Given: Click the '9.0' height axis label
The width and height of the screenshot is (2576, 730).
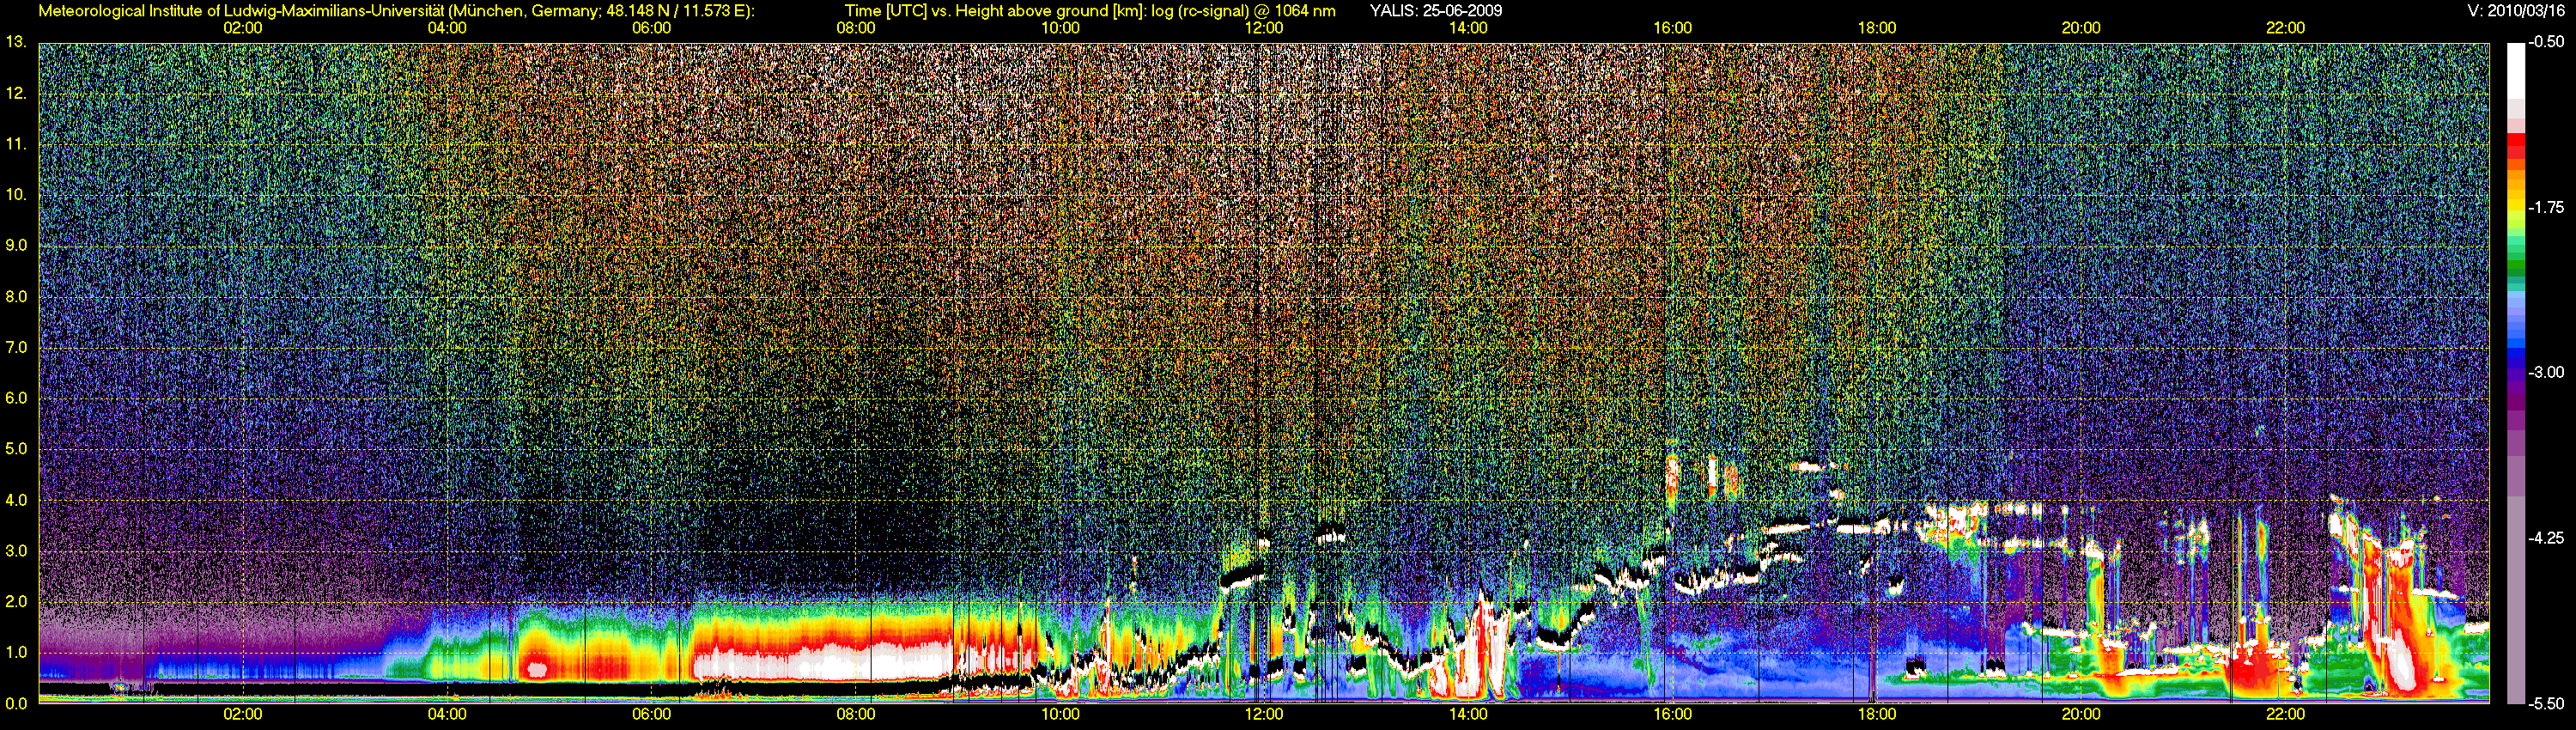Looking at the screenshot, I should click(x=16, y=245).
